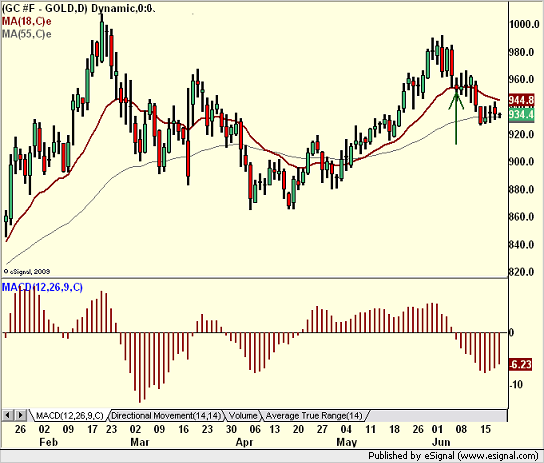
Task: Select the Volume tab
Action: point(243,415)
